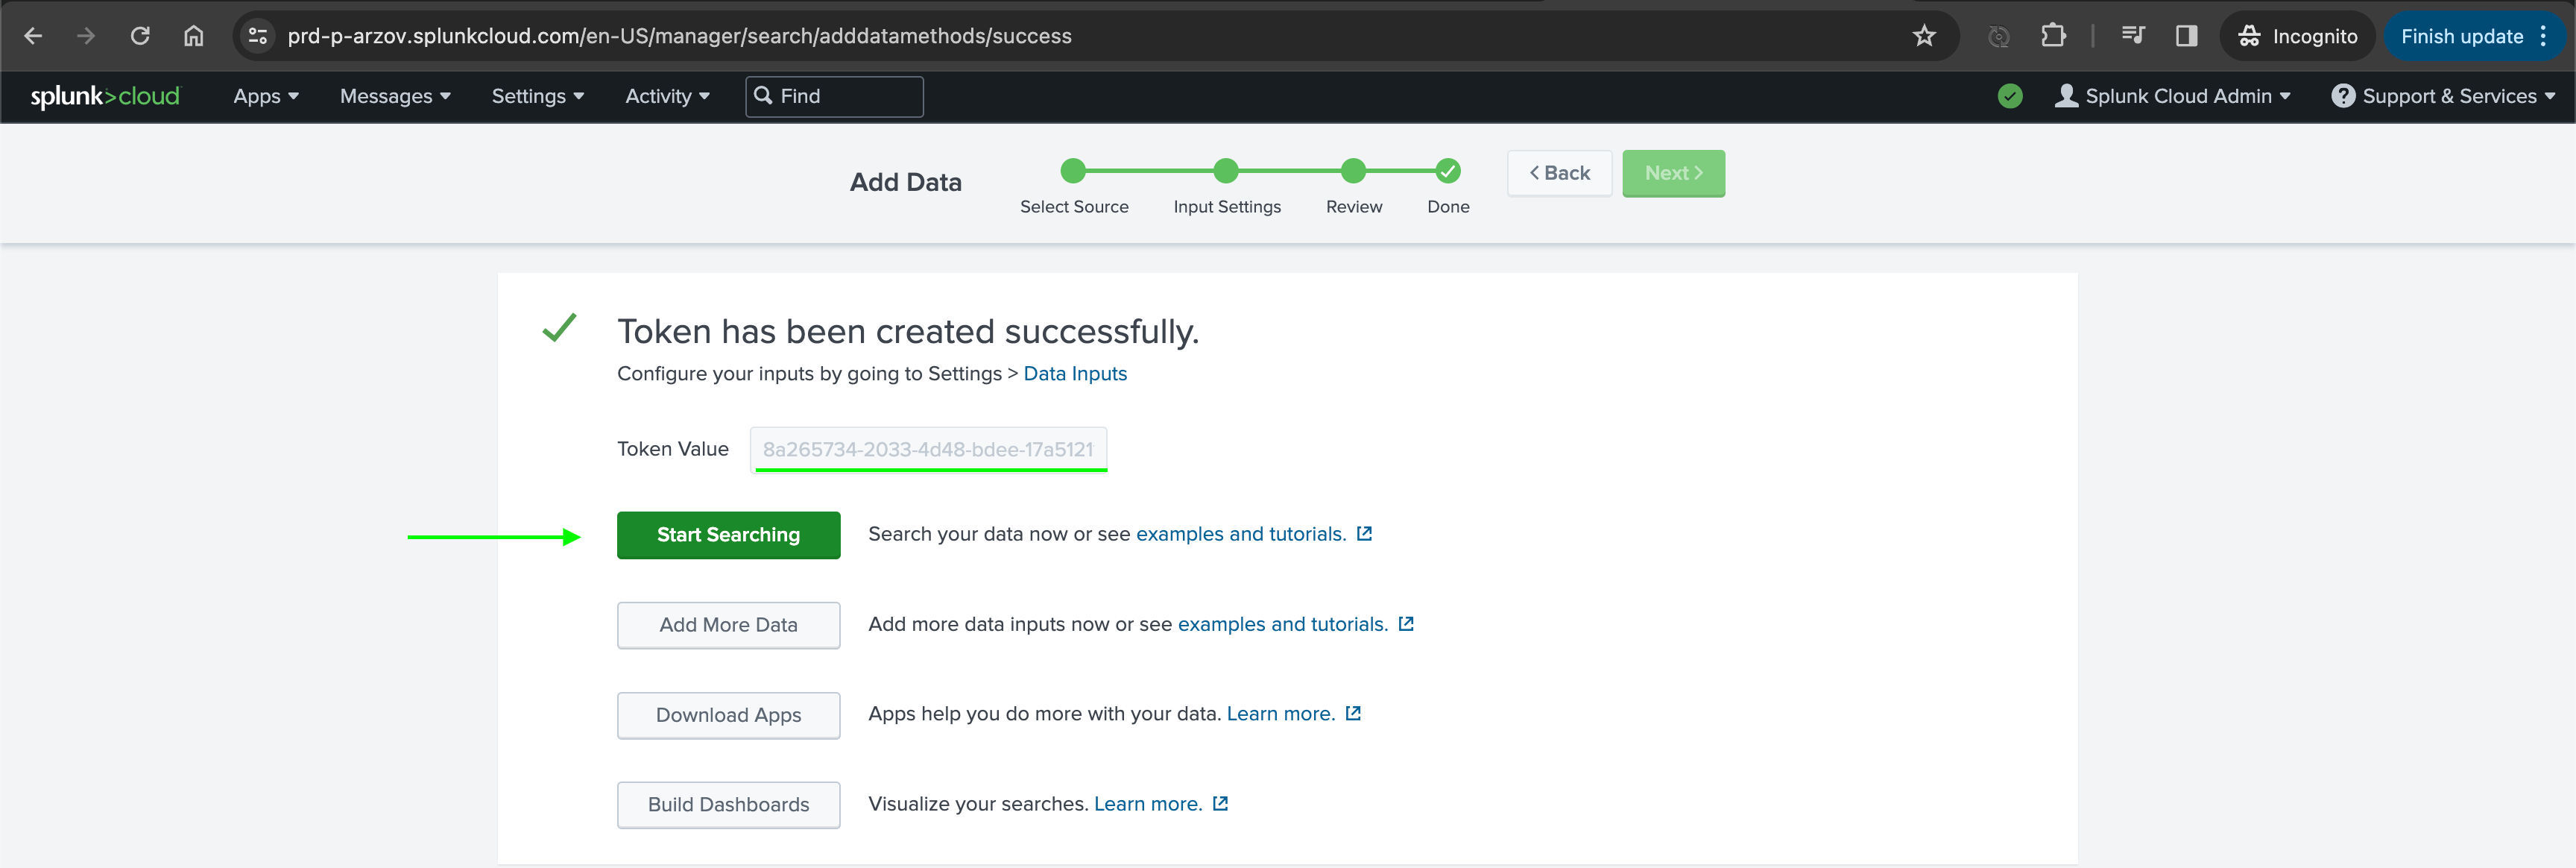Viewport: 2576px width, 868px height.
Task: Click the Done step checkmark circle
Action: 1447,171
